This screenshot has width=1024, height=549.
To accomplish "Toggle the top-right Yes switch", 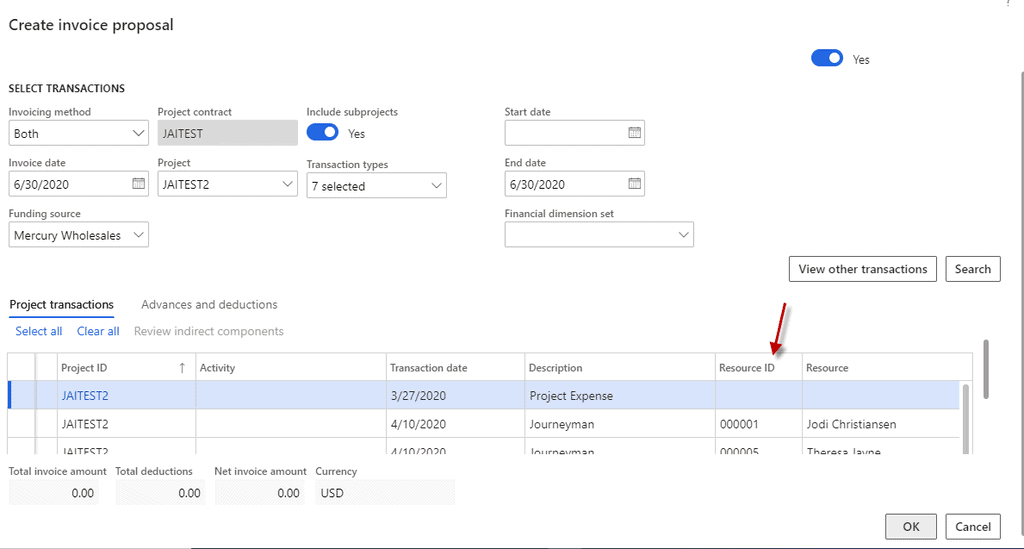I will 827,58.
